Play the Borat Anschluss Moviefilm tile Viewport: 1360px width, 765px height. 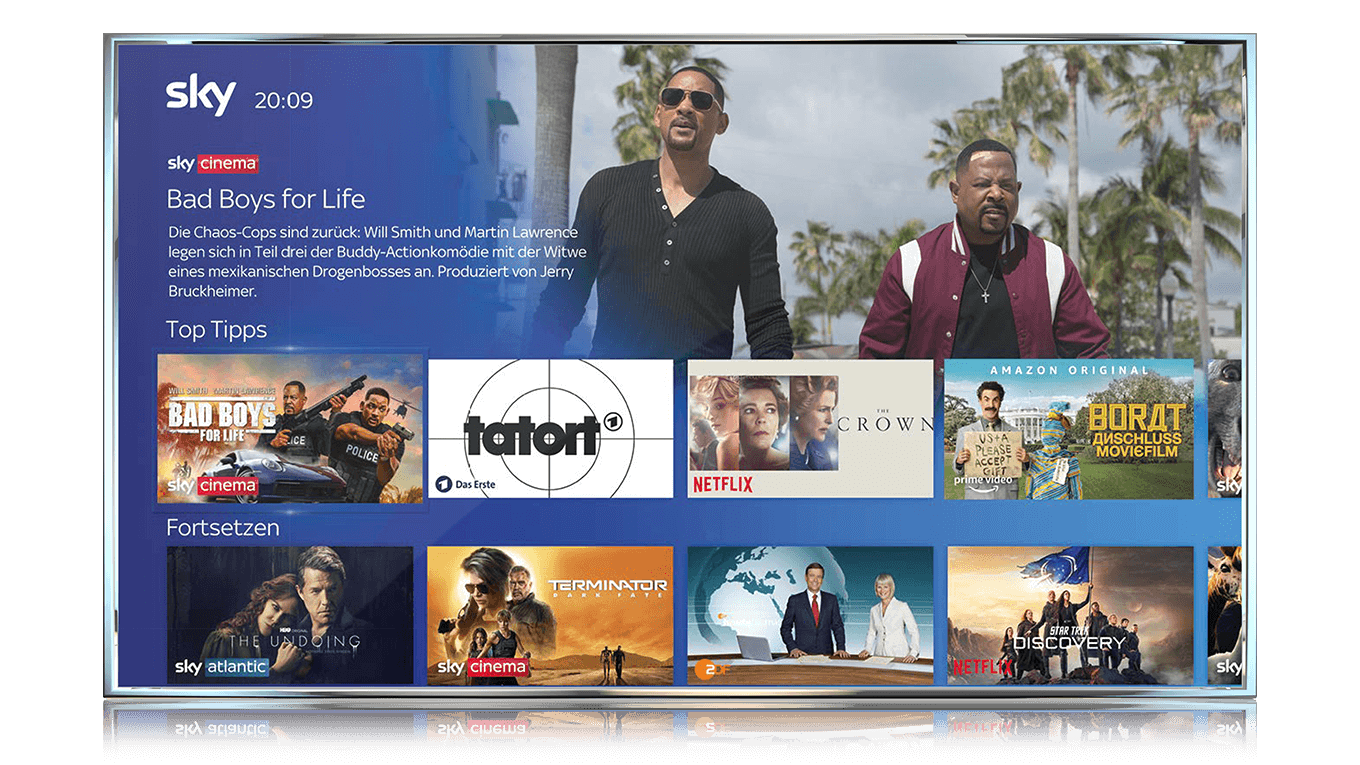[x=1068, y=429]
